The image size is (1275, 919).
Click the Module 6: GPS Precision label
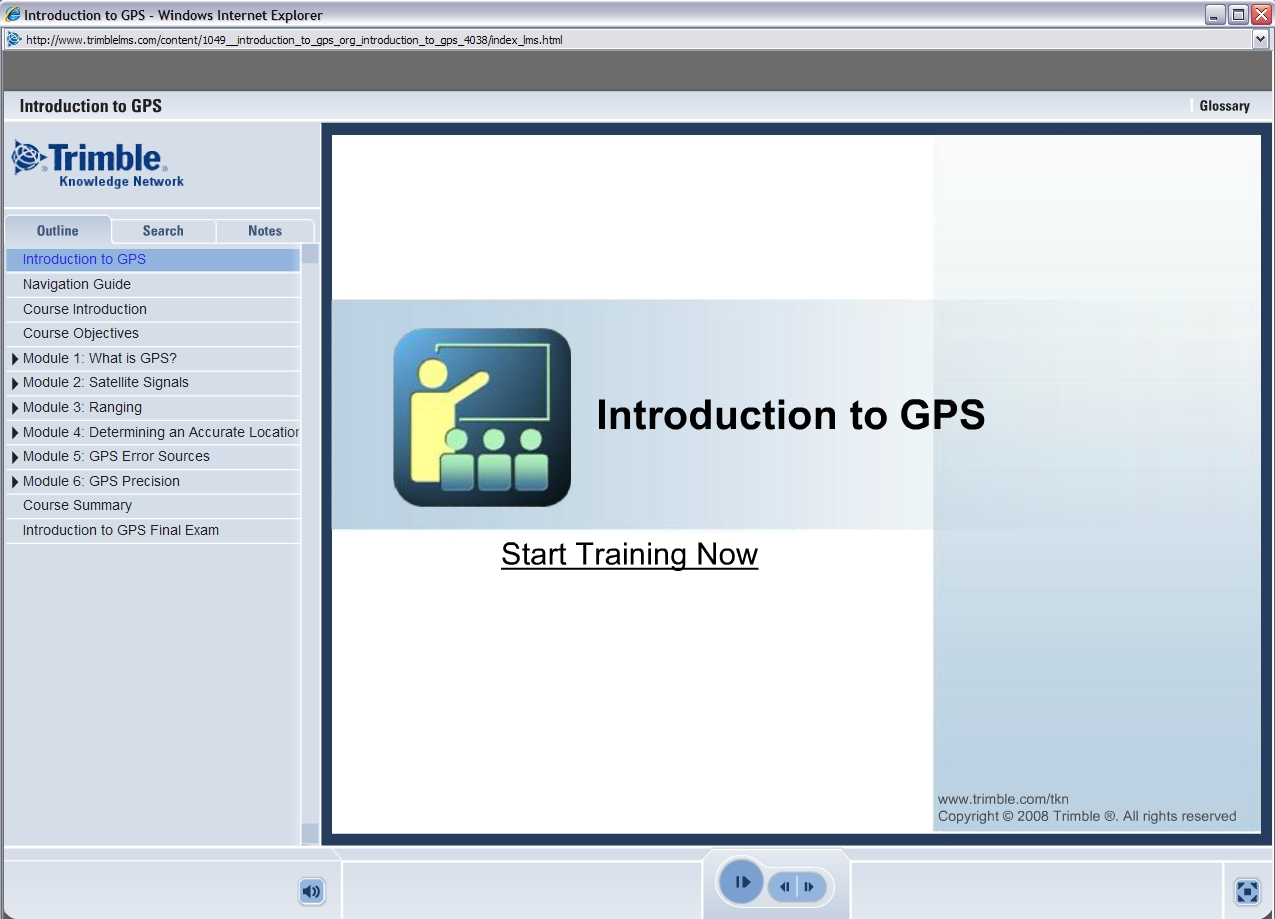101,481
